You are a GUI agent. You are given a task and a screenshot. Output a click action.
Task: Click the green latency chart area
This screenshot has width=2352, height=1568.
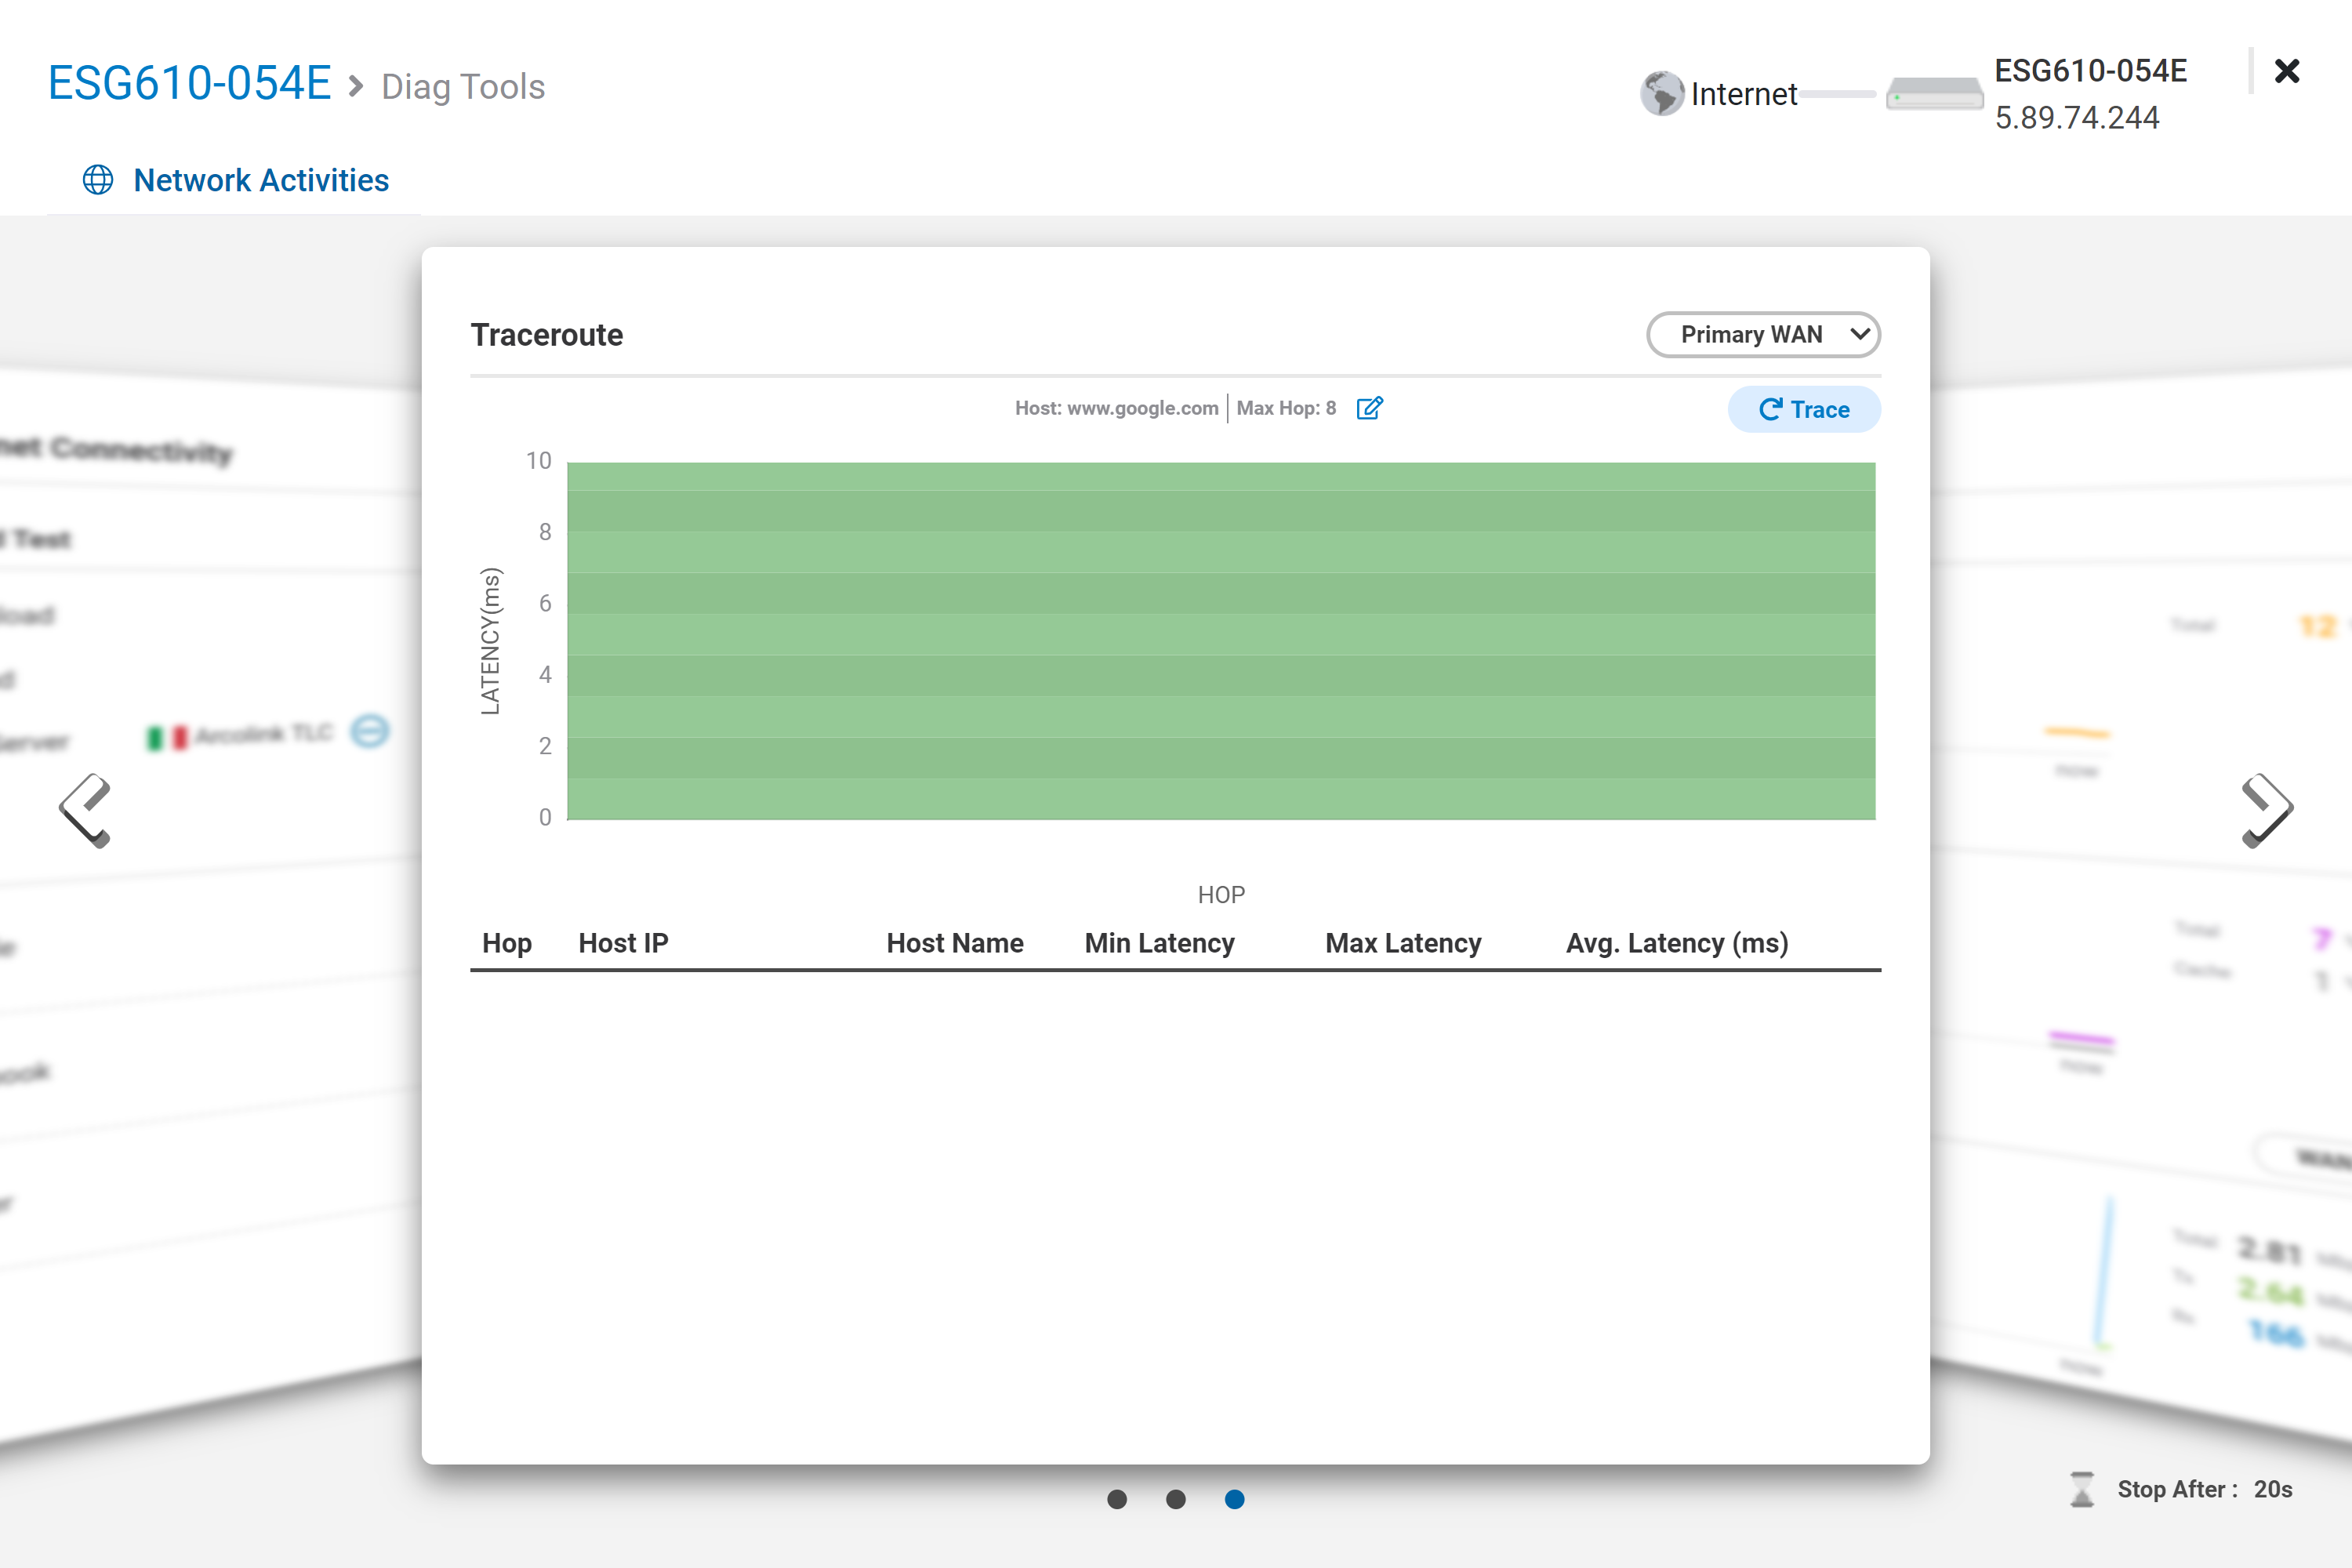1221,640
